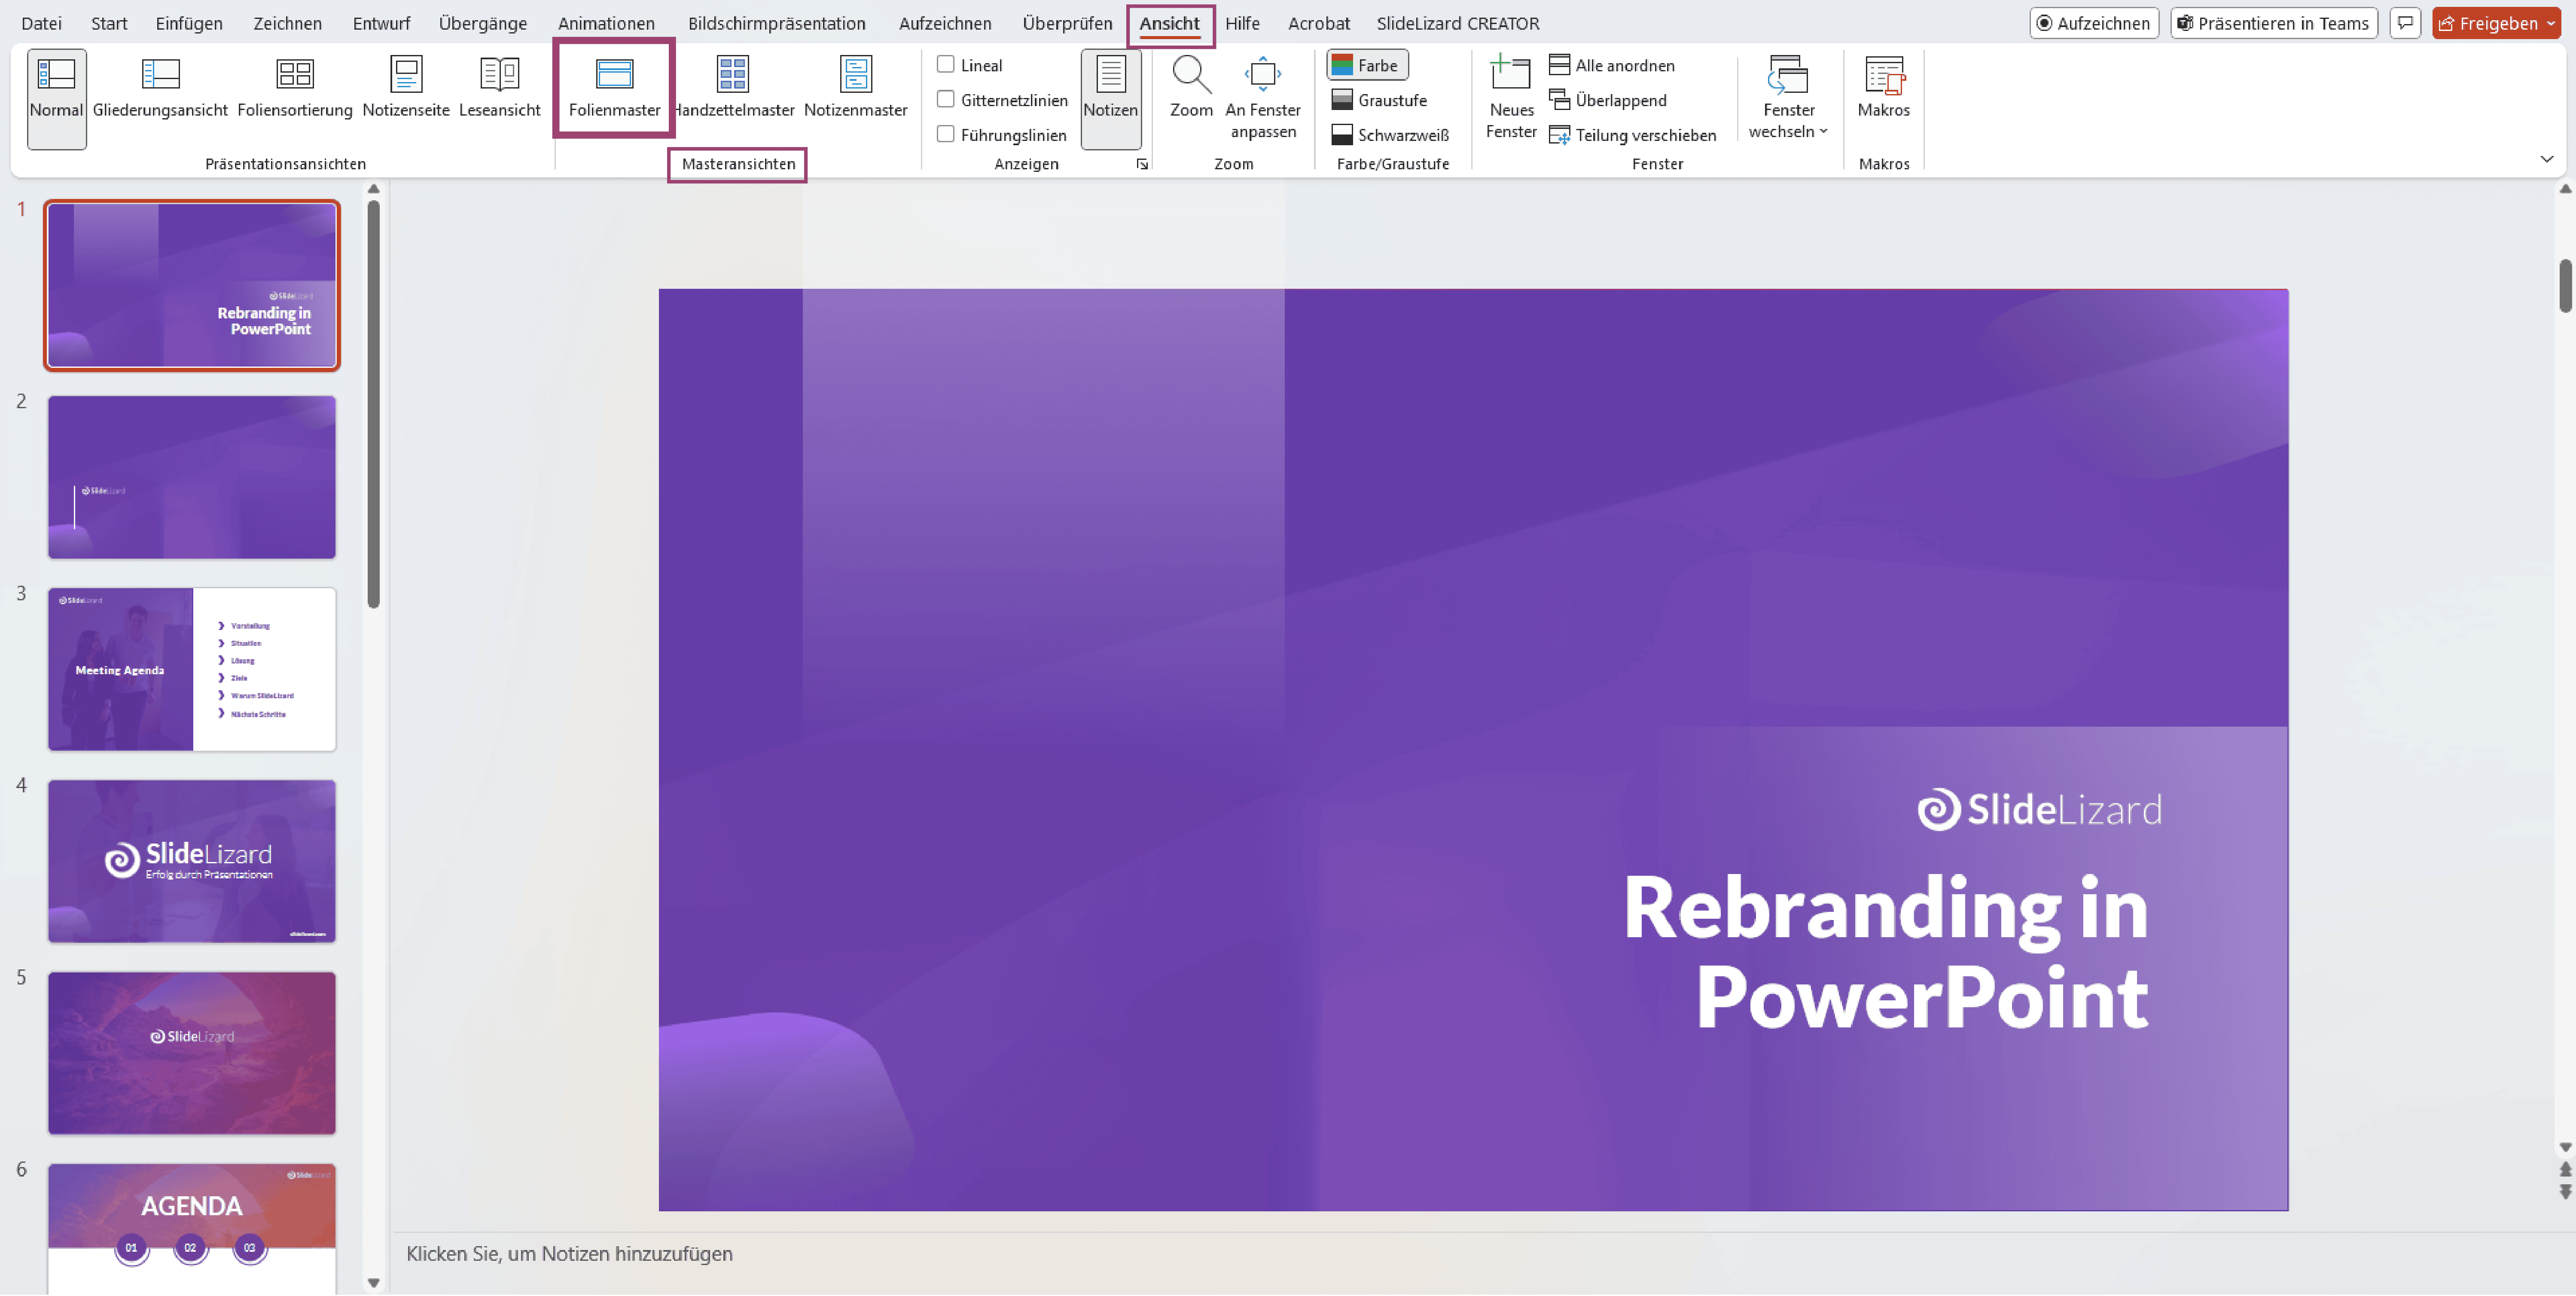Switch to the Animationen tab
The image size is (2576, 1296).
click(x=606, y=23)
